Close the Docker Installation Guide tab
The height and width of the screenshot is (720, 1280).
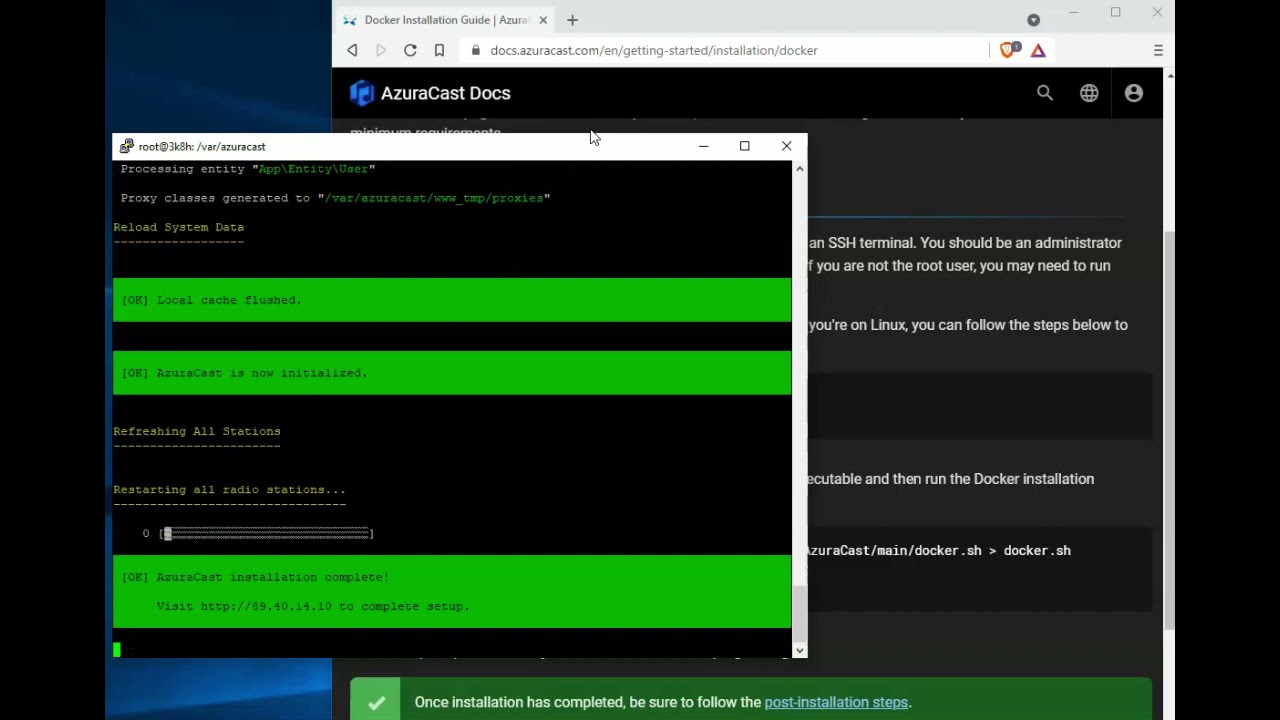click(543, 20)
